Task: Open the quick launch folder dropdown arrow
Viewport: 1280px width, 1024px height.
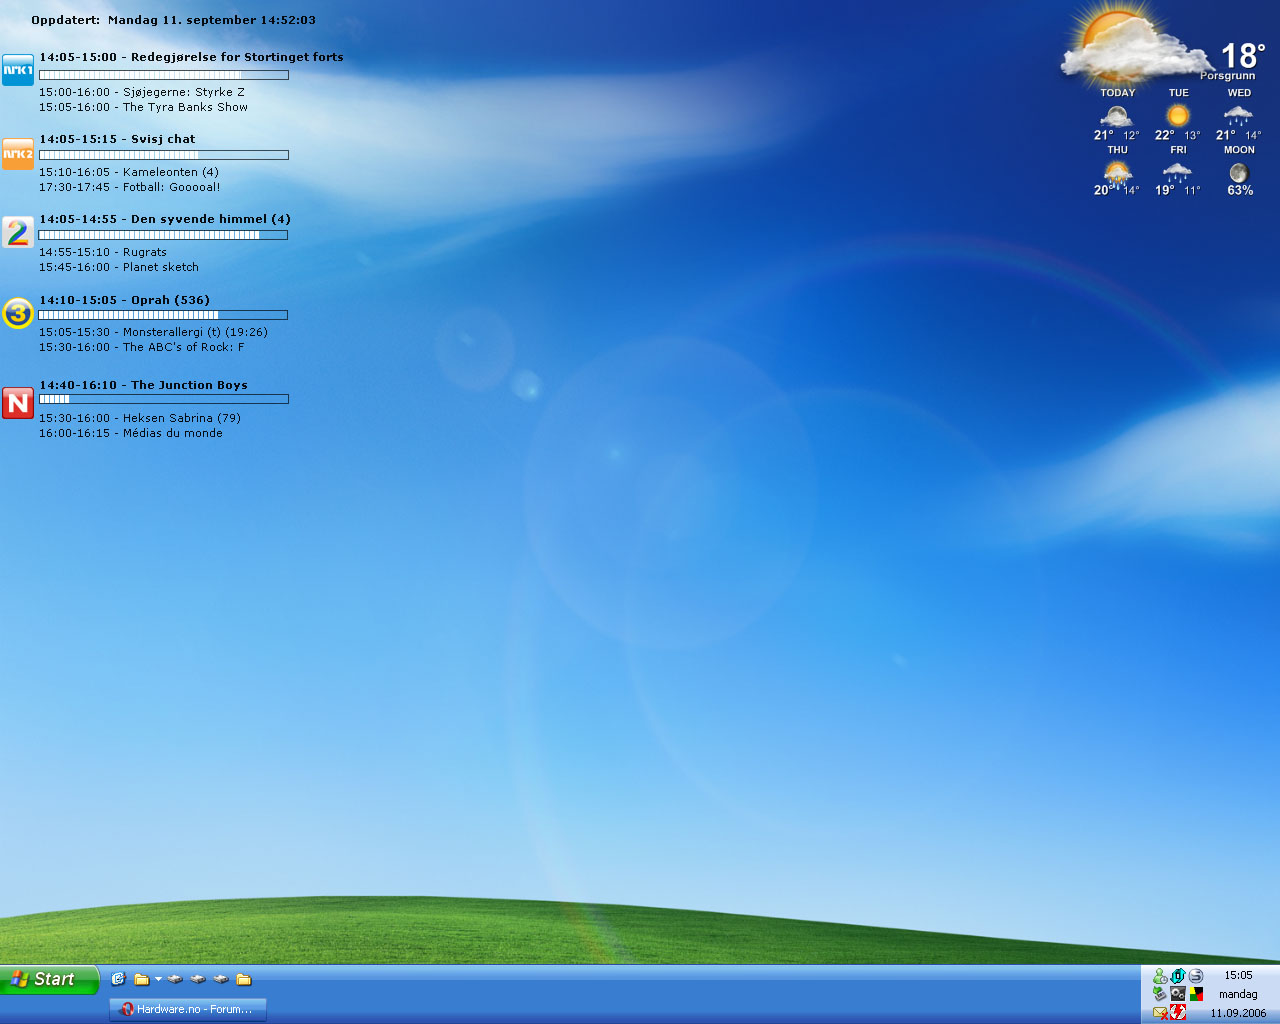Action: pos(158,979)
